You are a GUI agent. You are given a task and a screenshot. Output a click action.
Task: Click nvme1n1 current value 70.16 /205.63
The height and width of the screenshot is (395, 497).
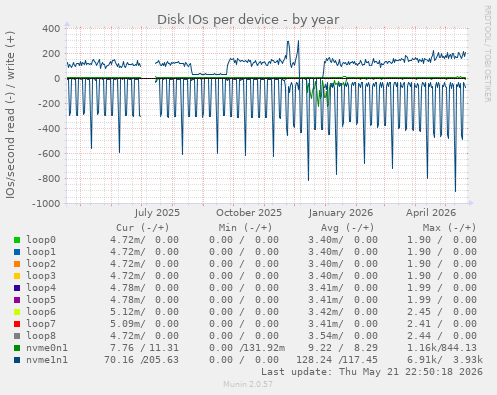(142, 360)
